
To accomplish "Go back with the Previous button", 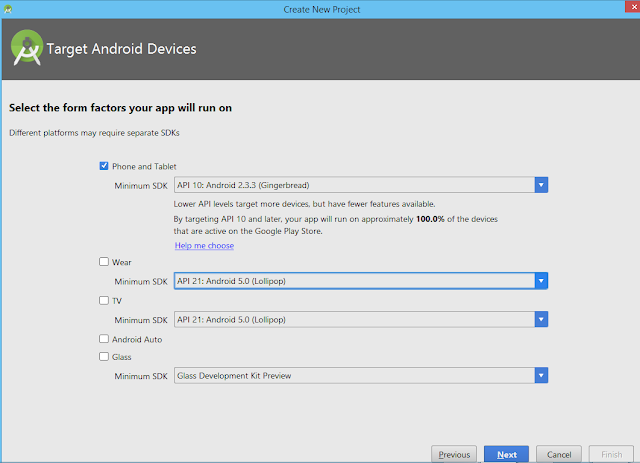I will (454, 454).
